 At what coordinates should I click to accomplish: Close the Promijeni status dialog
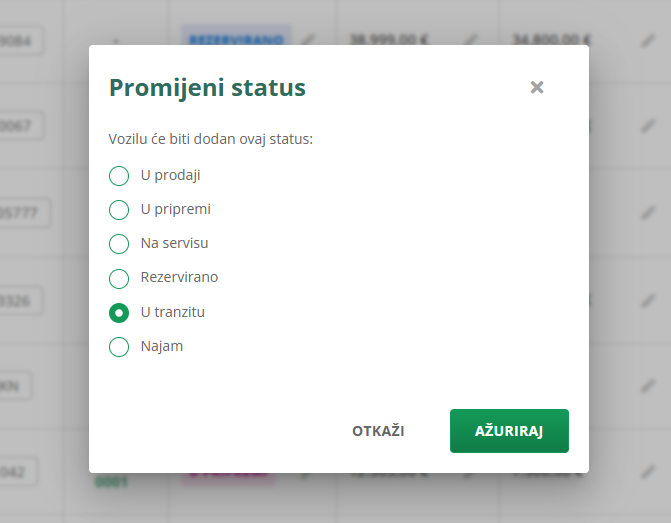pyautogui.click(x=537, y=87)
